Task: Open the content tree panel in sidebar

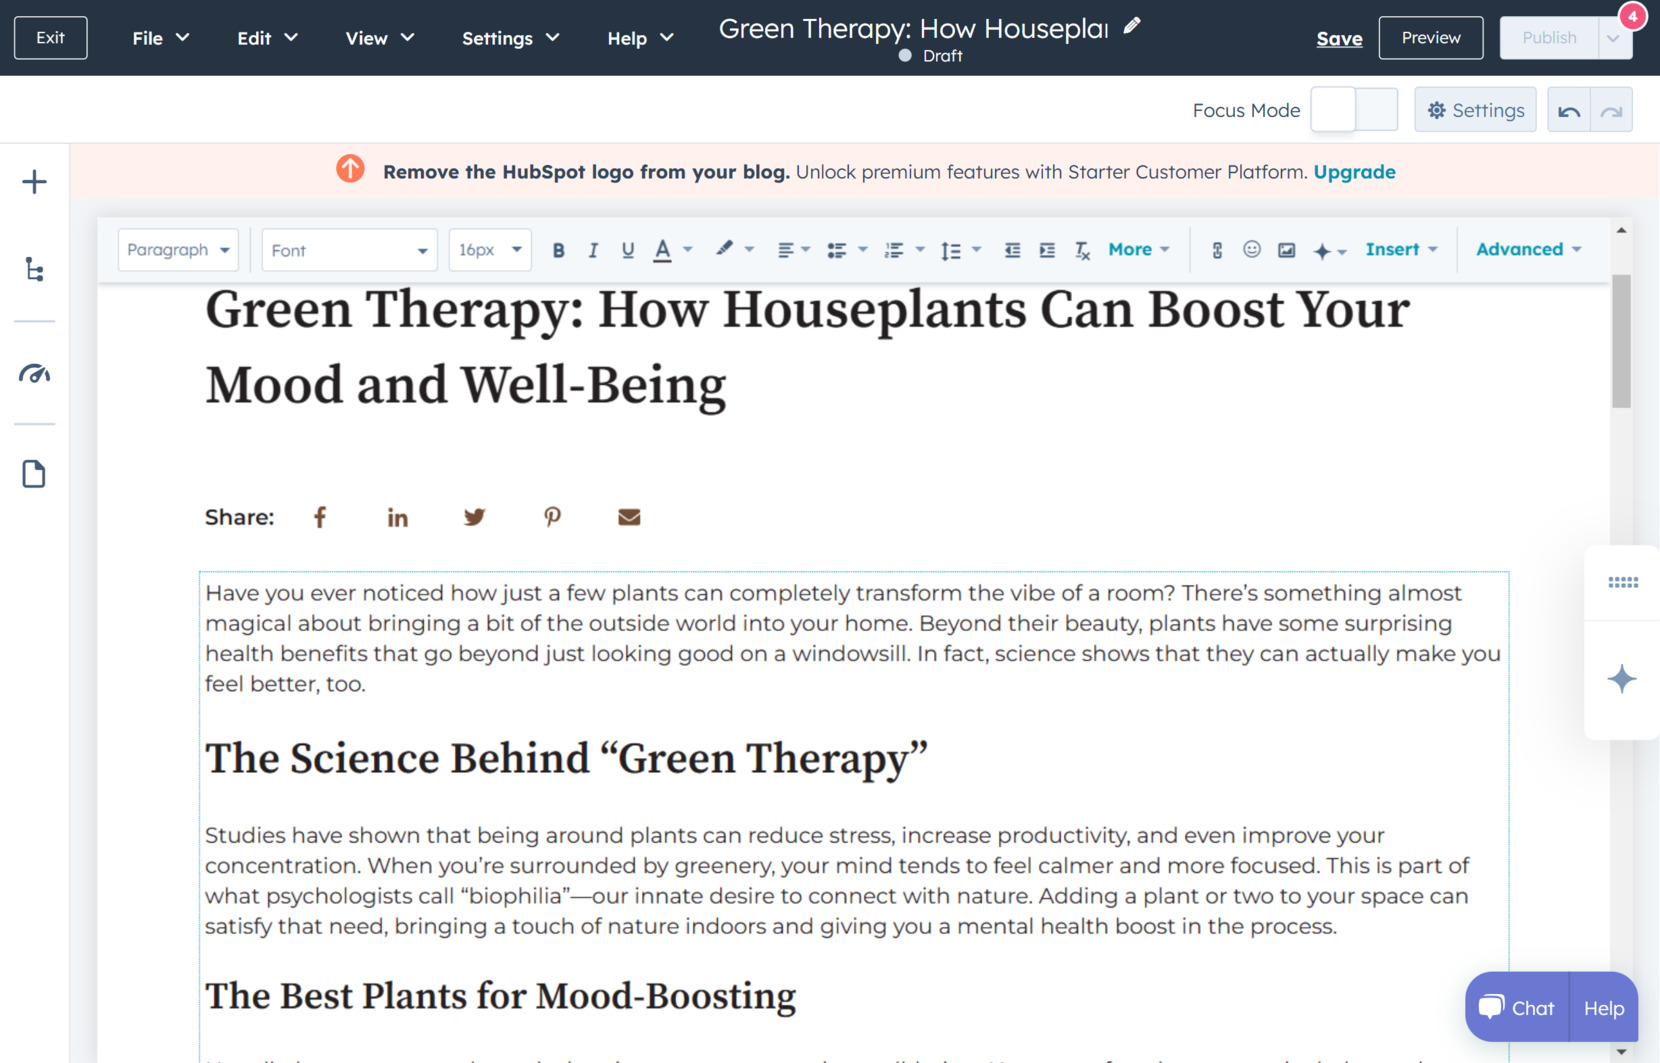Action: tap(34, 269)
